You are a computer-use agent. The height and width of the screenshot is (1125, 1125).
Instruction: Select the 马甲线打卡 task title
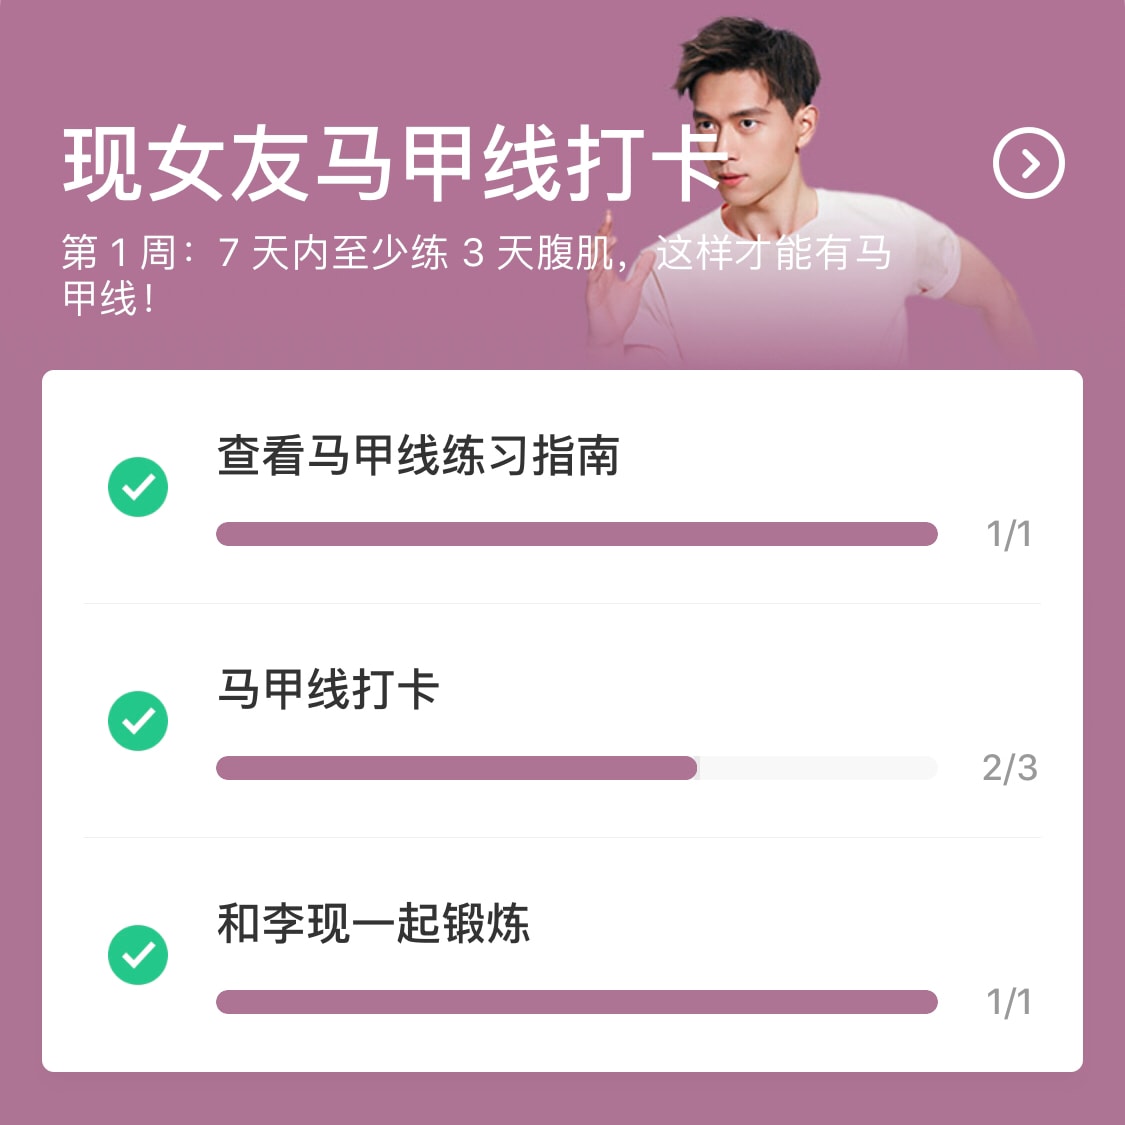328,690
